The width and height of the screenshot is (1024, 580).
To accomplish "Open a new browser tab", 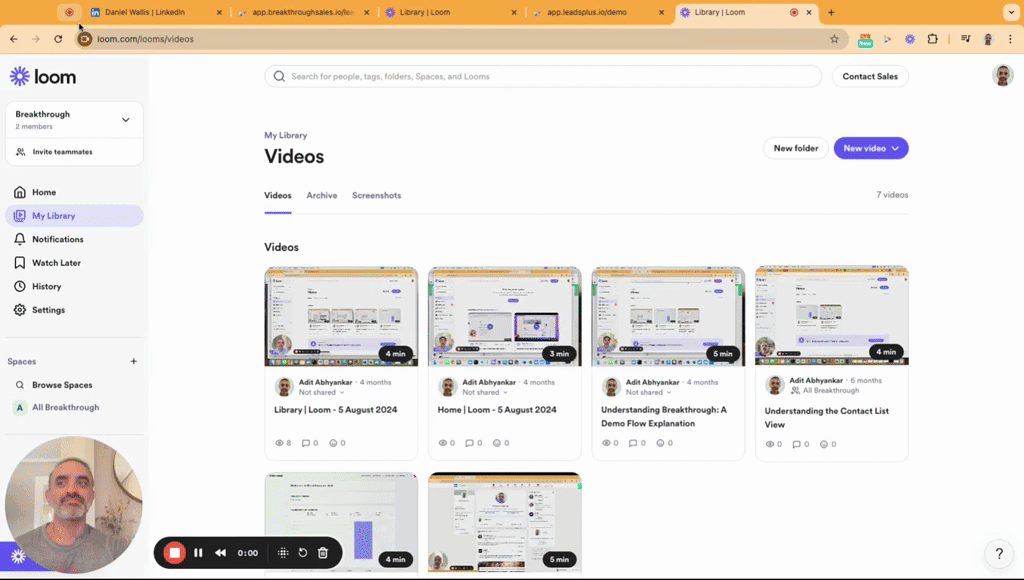I will point(831,12).
